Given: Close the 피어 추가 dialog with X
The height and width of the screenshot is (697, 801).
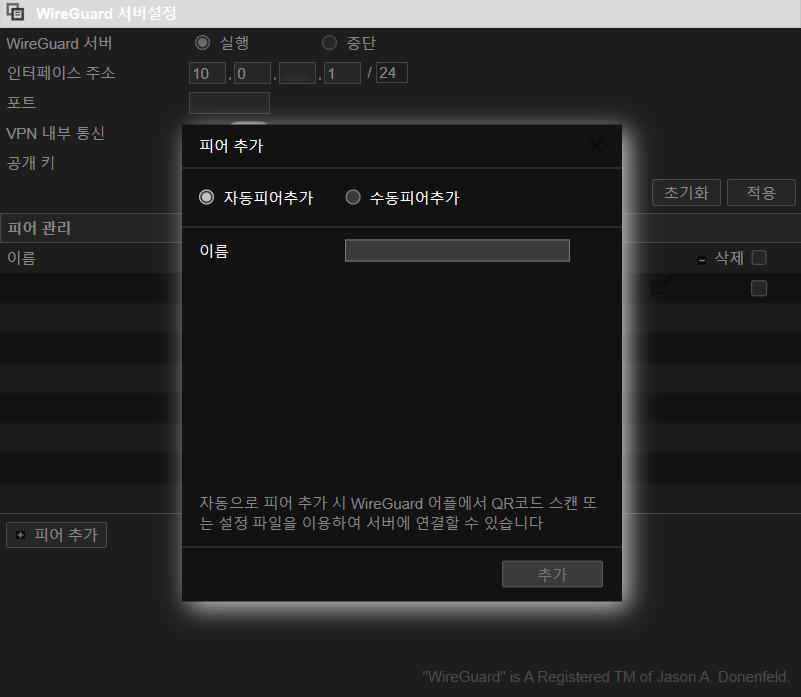Looking at the screenshot, I should 597,146.
